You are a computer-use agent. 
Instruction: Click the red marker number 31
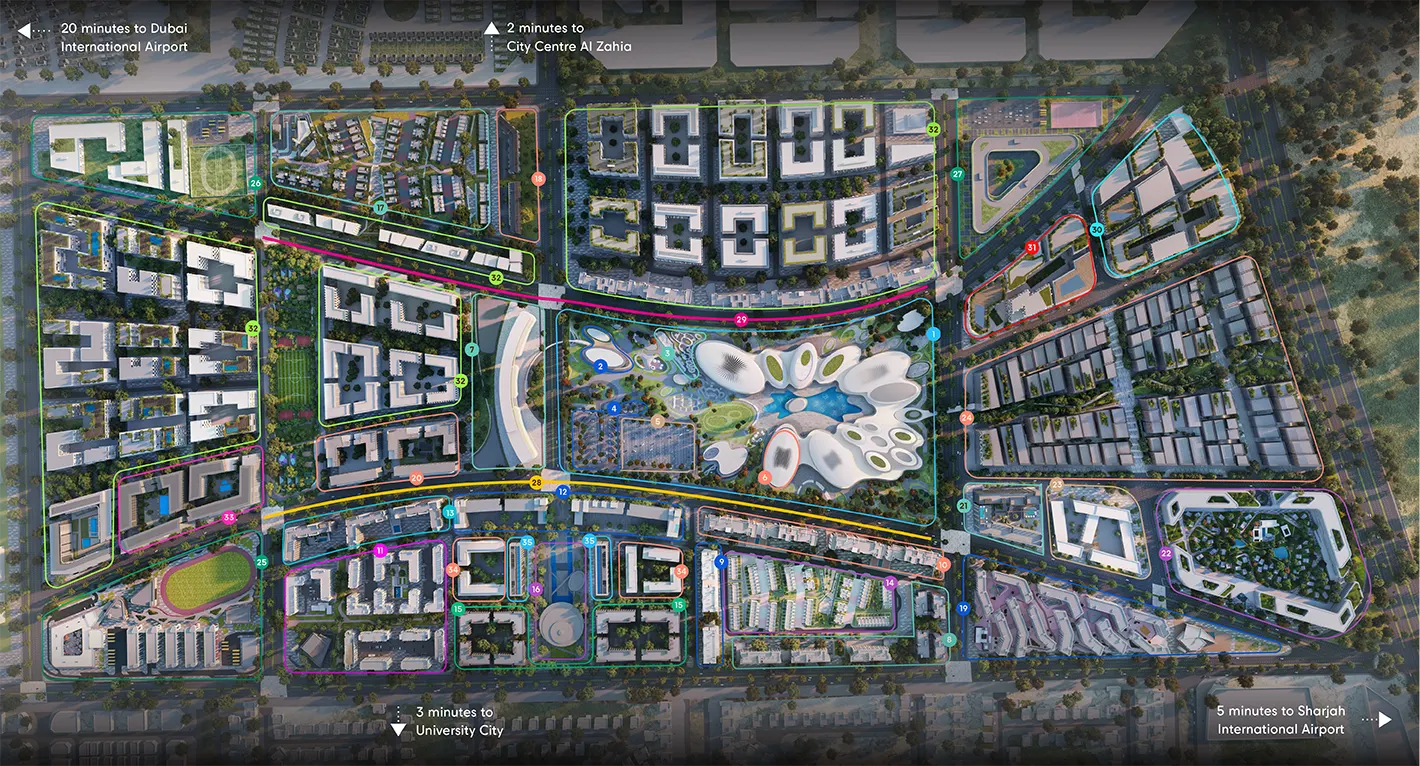tap(1032, 247)
